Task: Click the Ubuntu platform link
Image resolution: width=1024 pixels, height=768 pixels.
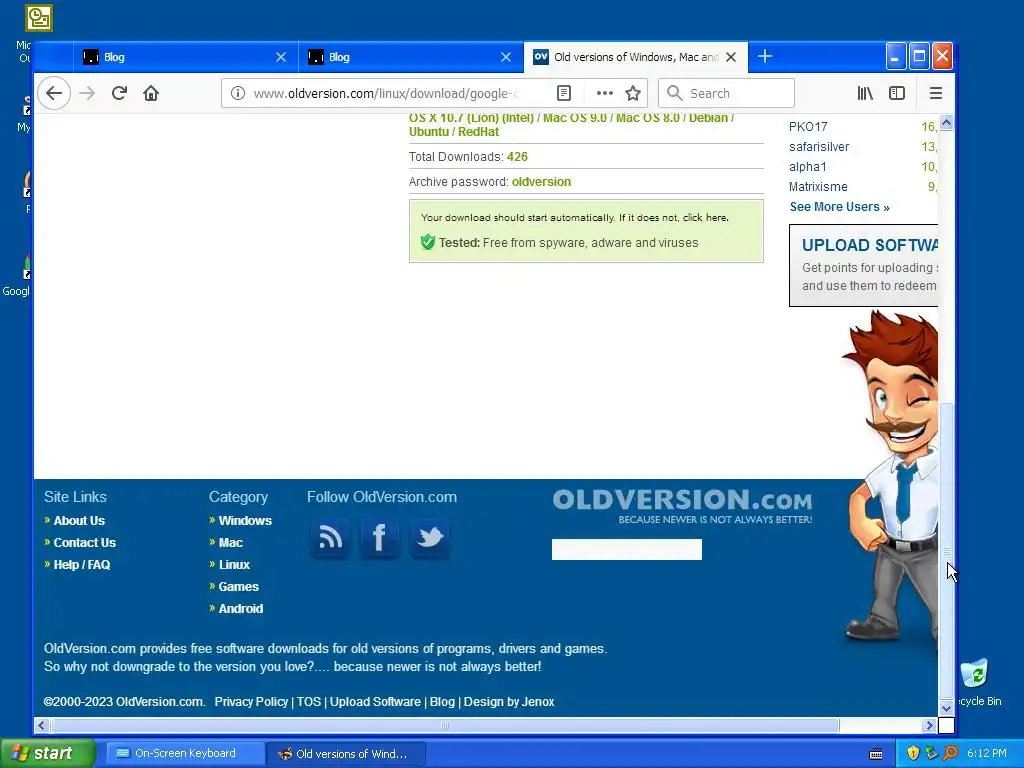Action: (x=428, y=132)
